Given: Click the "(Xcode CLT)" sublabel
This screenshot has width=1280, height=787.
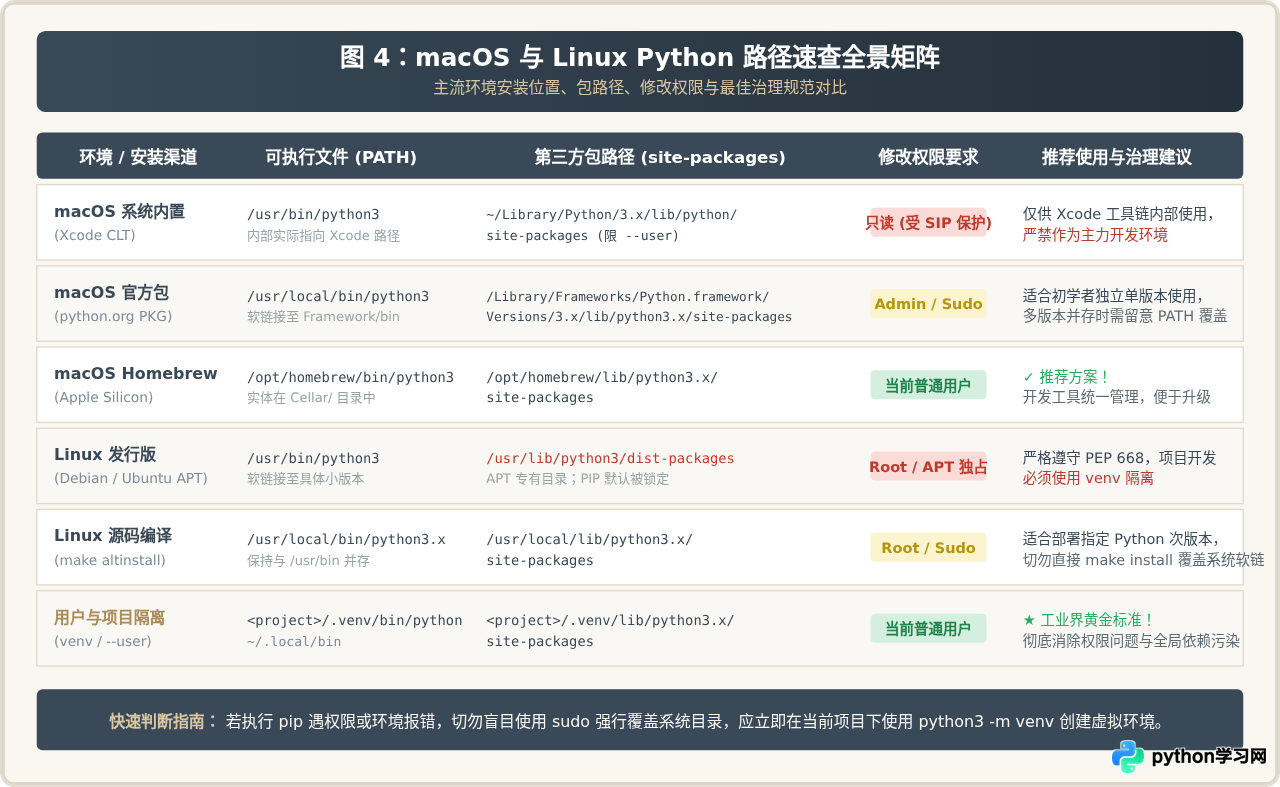Looking at the screenshot, I should pyautogui.click(x=94, y=235).
